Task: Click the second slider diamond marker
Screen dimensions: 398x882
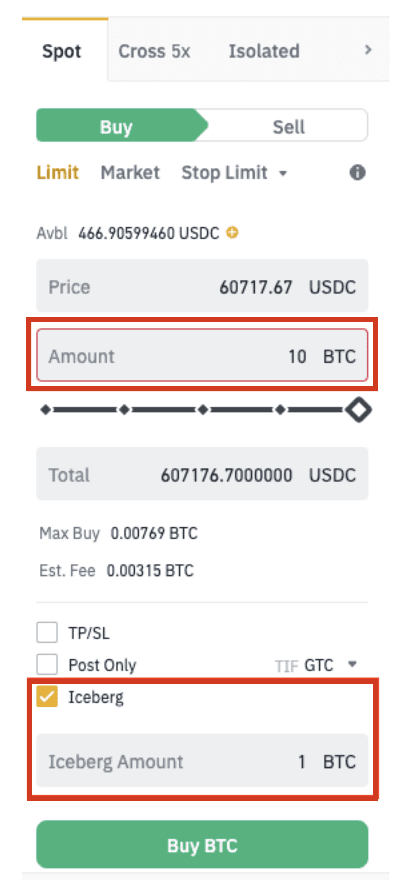Action: 124,410
